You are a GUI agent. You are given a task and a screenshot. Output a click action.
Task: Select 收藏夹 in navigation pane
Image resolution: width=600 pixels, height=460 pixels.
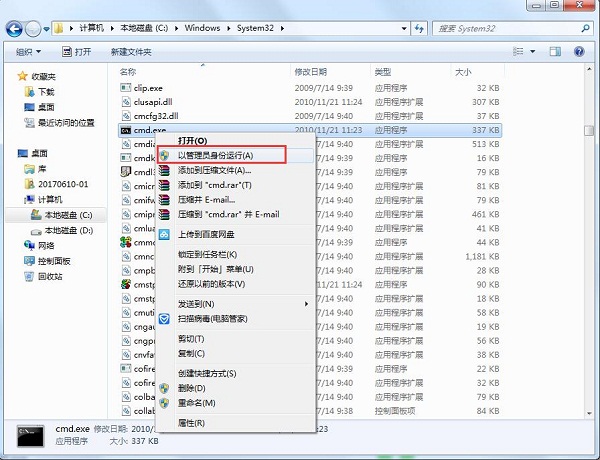(37, 77)
